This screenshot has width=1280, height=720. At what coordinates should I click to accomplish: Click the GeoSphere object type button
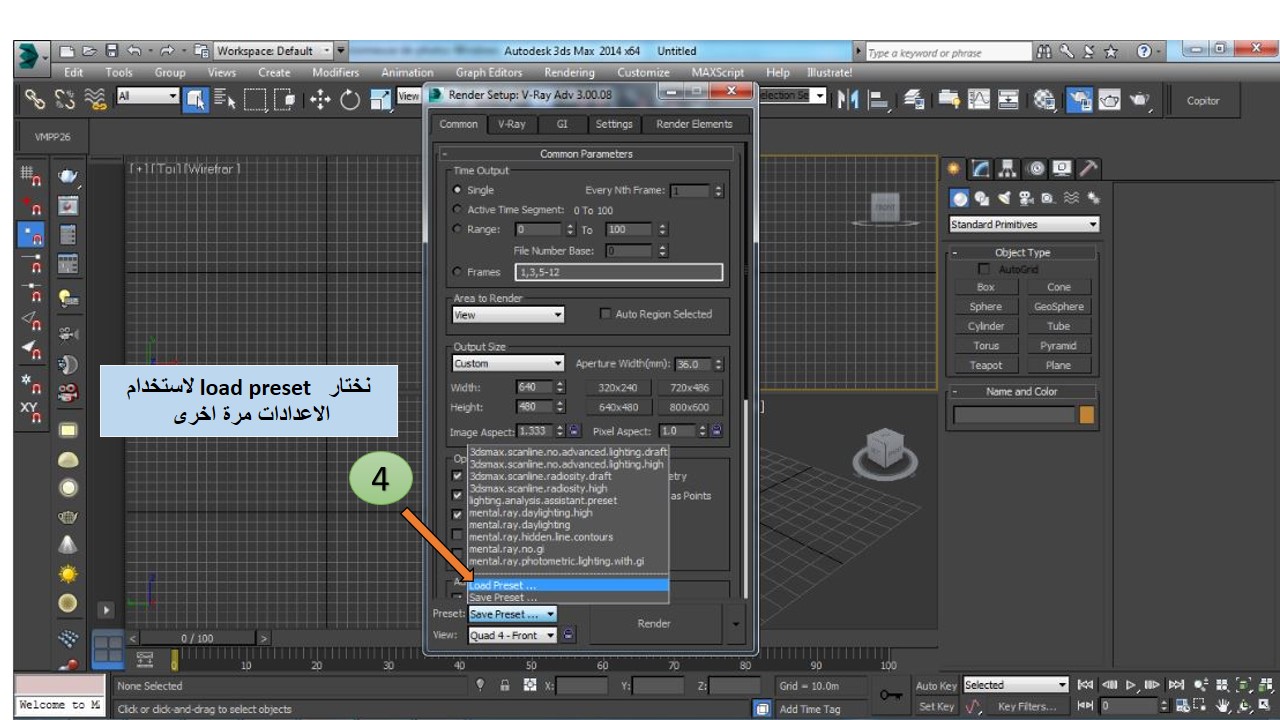tap(1058, 307)
